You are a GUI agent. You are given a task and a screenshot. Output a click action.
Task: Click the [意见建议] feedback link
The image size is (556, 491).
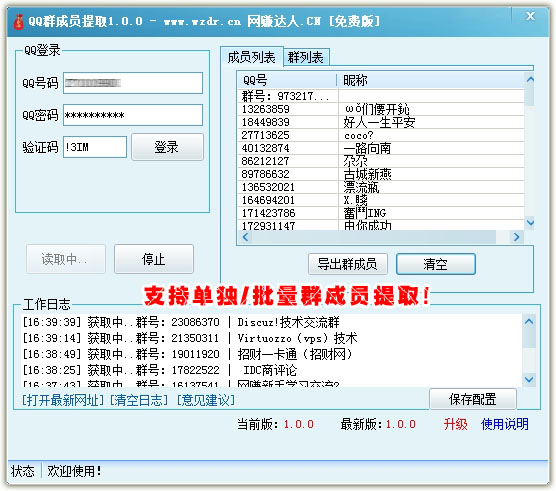point(206,400)
